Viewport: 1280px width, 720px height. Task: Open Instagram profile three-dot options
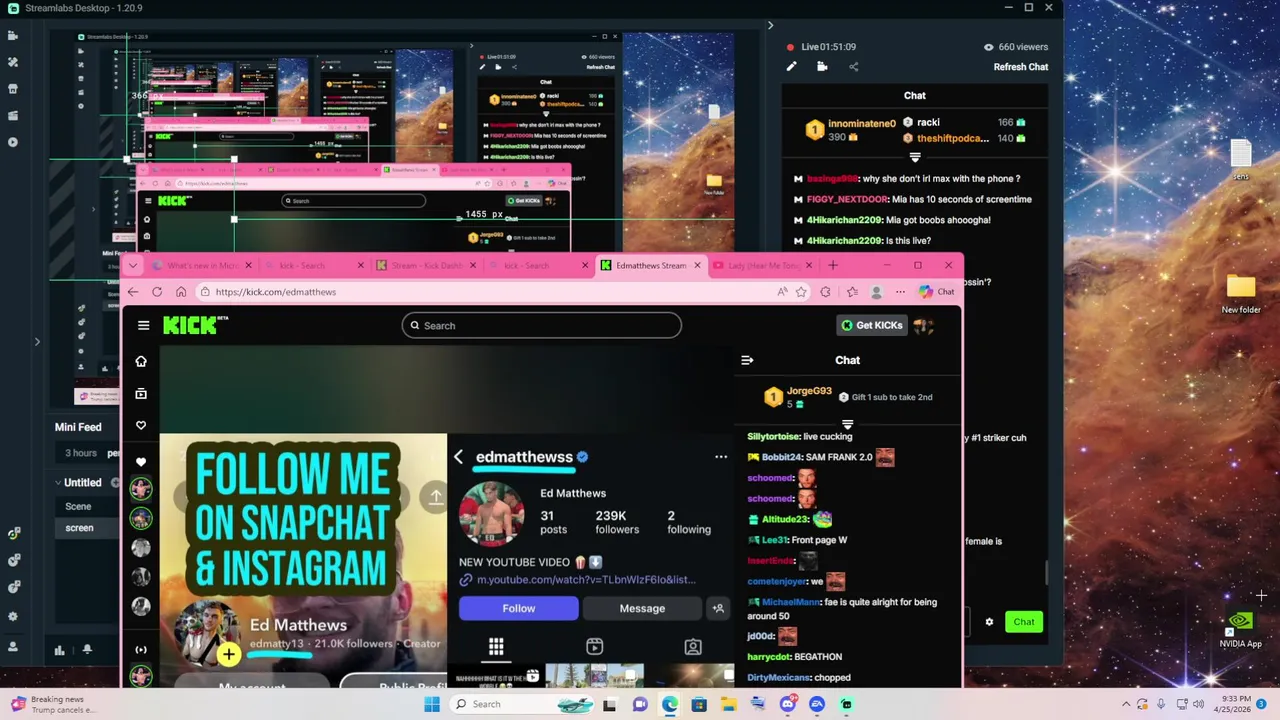pyautogui.click(x=721, y=457)
